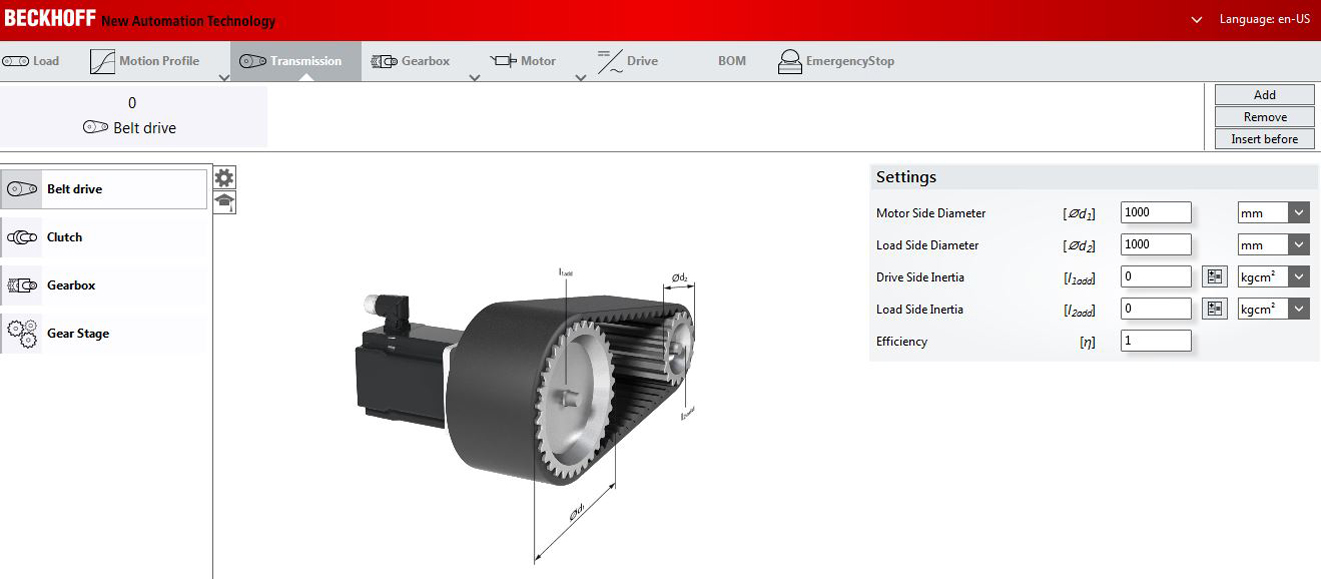Choose Gearbox in the component list
This screenshot has width=1321, height=579.
(x=104, y=285)
